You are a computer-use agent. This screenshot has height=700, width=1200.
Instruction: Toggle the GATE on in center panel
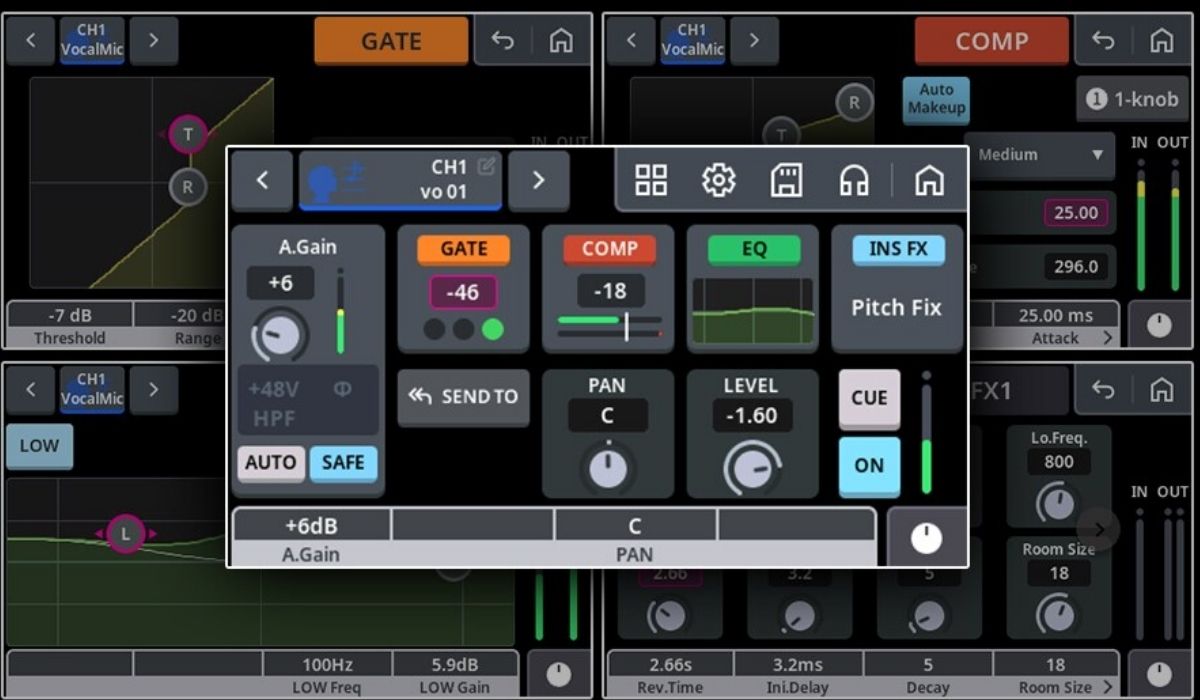click(x=463, y=249)
